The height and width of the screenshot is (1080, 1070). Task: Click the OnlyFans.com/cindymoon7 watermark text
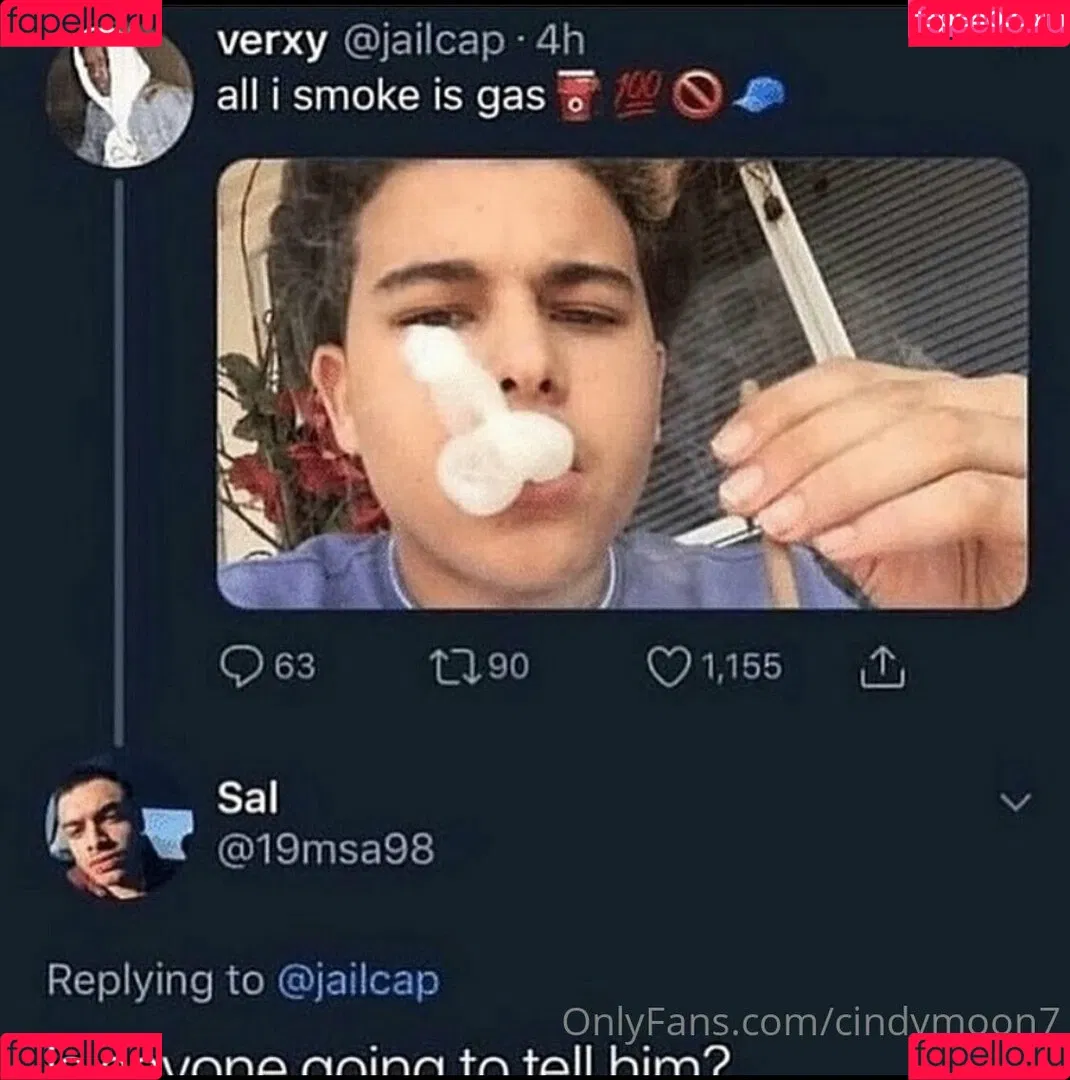coord(810,1021)
